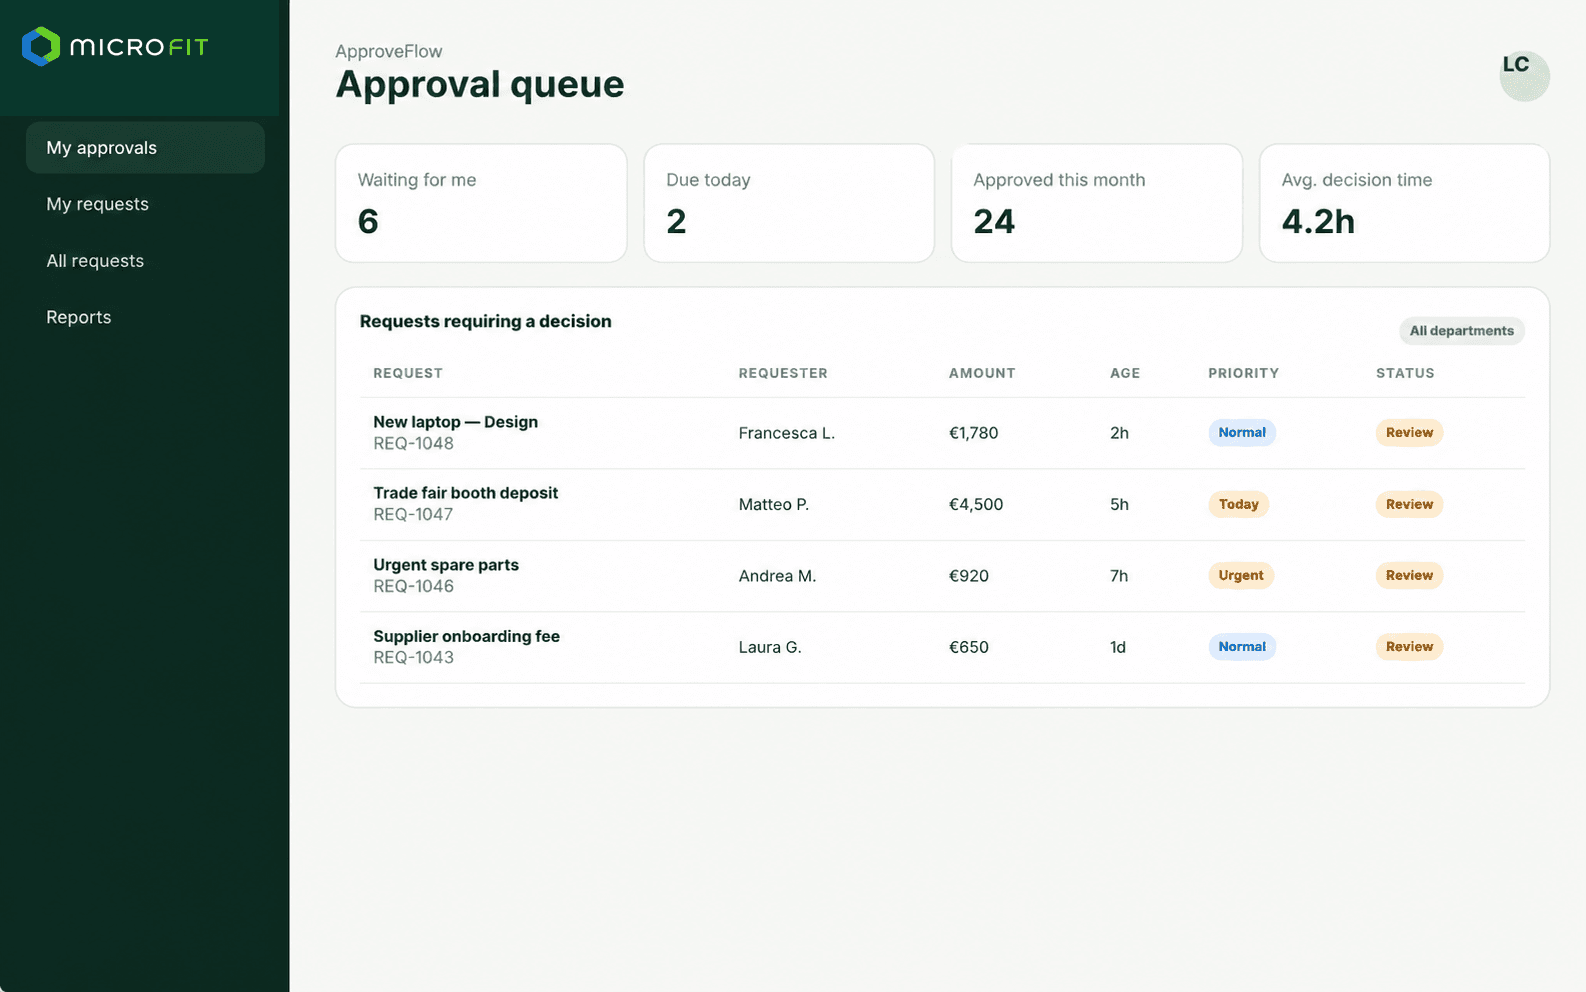Select the Waiting for me card

481,203
